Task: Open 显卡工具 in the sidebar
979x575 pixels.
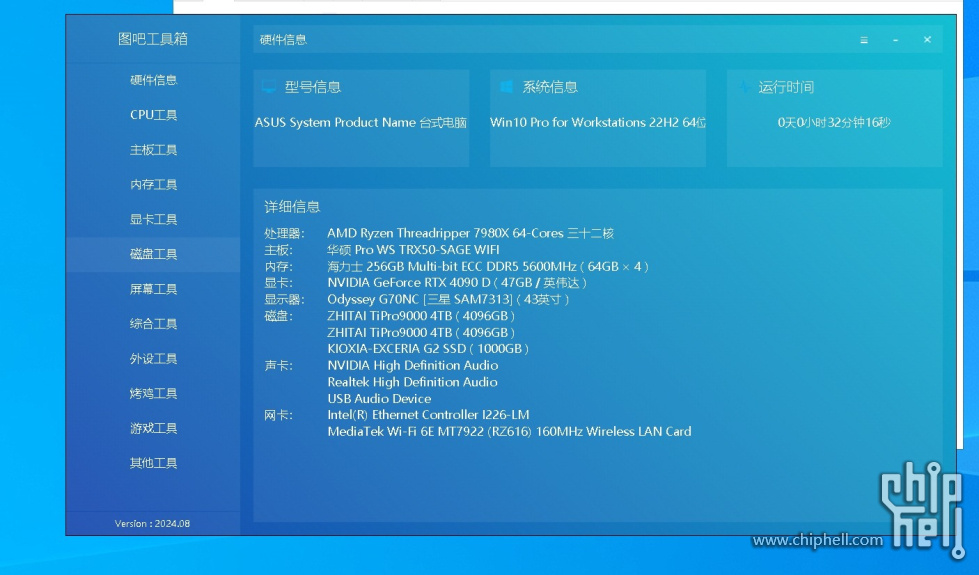Action: (154, 219)
